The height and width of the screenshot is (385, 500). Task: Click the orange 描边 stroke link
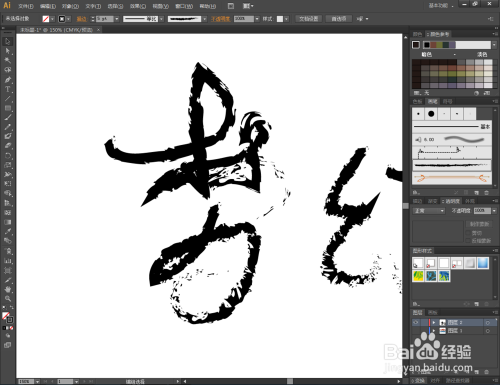tap(81, 19)
